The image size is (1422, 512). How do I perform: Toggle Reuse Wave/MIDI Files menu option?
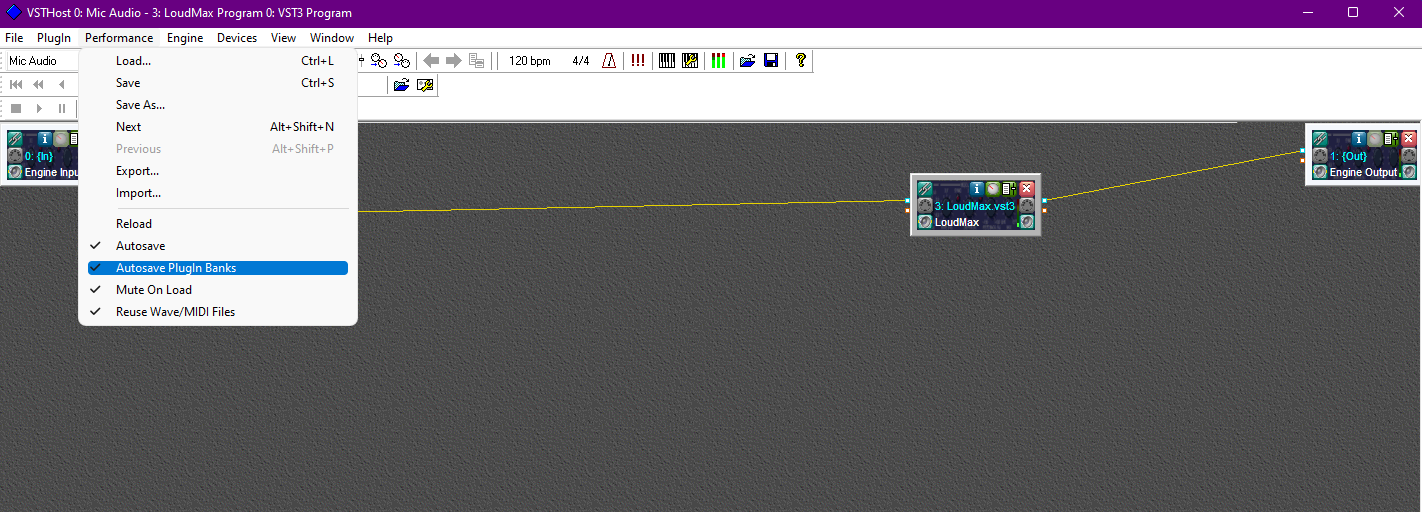[x=218, y=312]
